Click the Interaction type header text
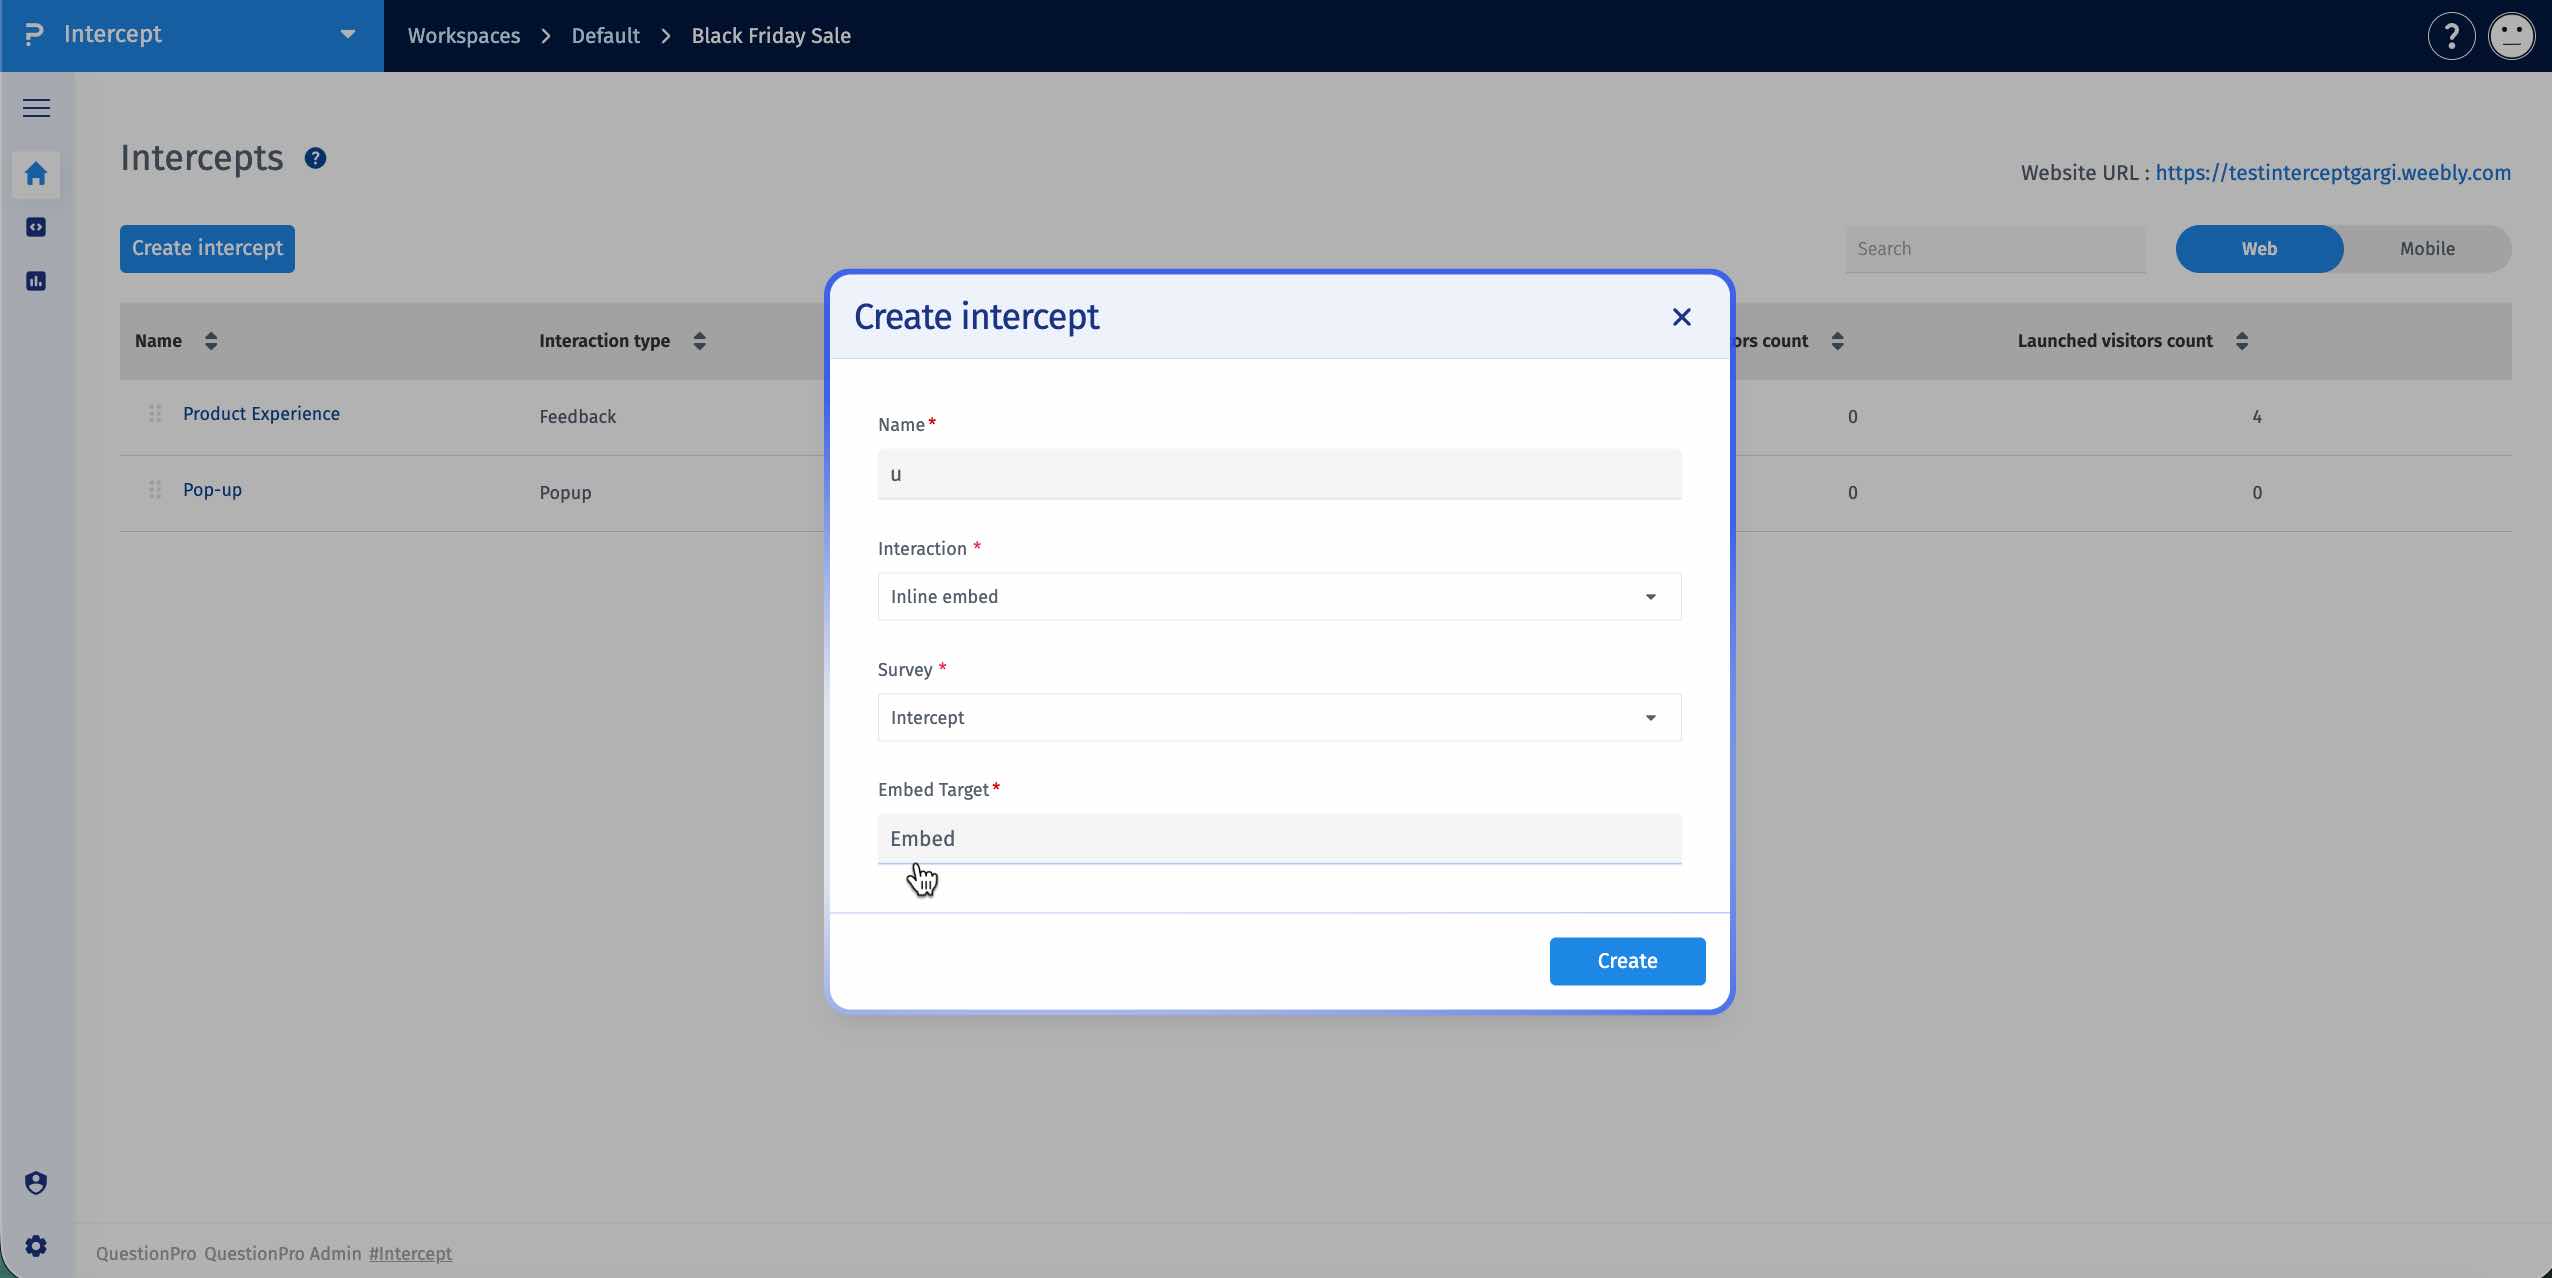The width and height of the screenshot is (2552, 1278). pos(604,341)
